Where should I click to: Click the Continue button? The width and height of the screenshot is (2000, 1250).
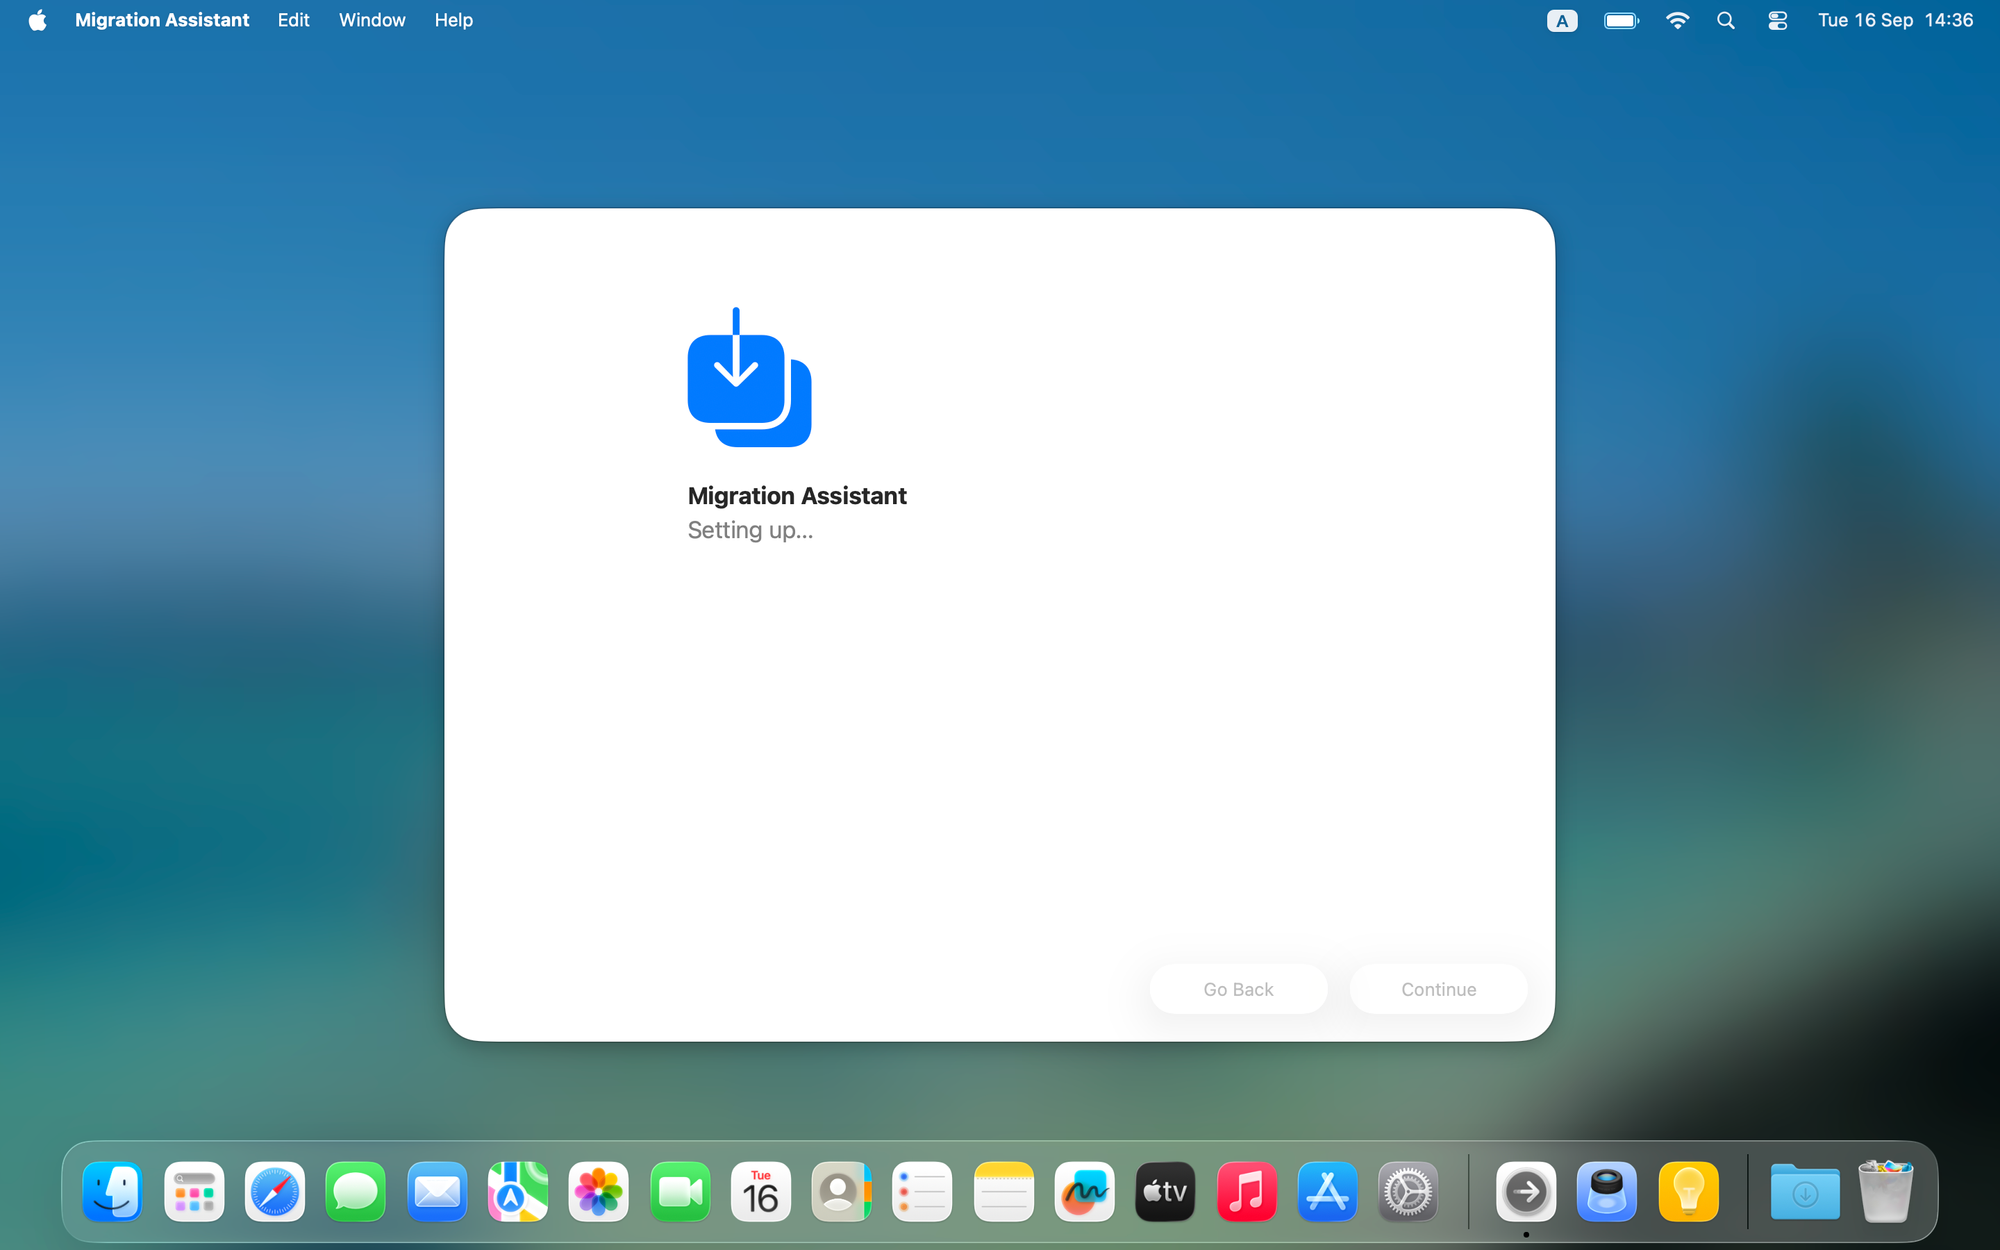click(1438, 989)
